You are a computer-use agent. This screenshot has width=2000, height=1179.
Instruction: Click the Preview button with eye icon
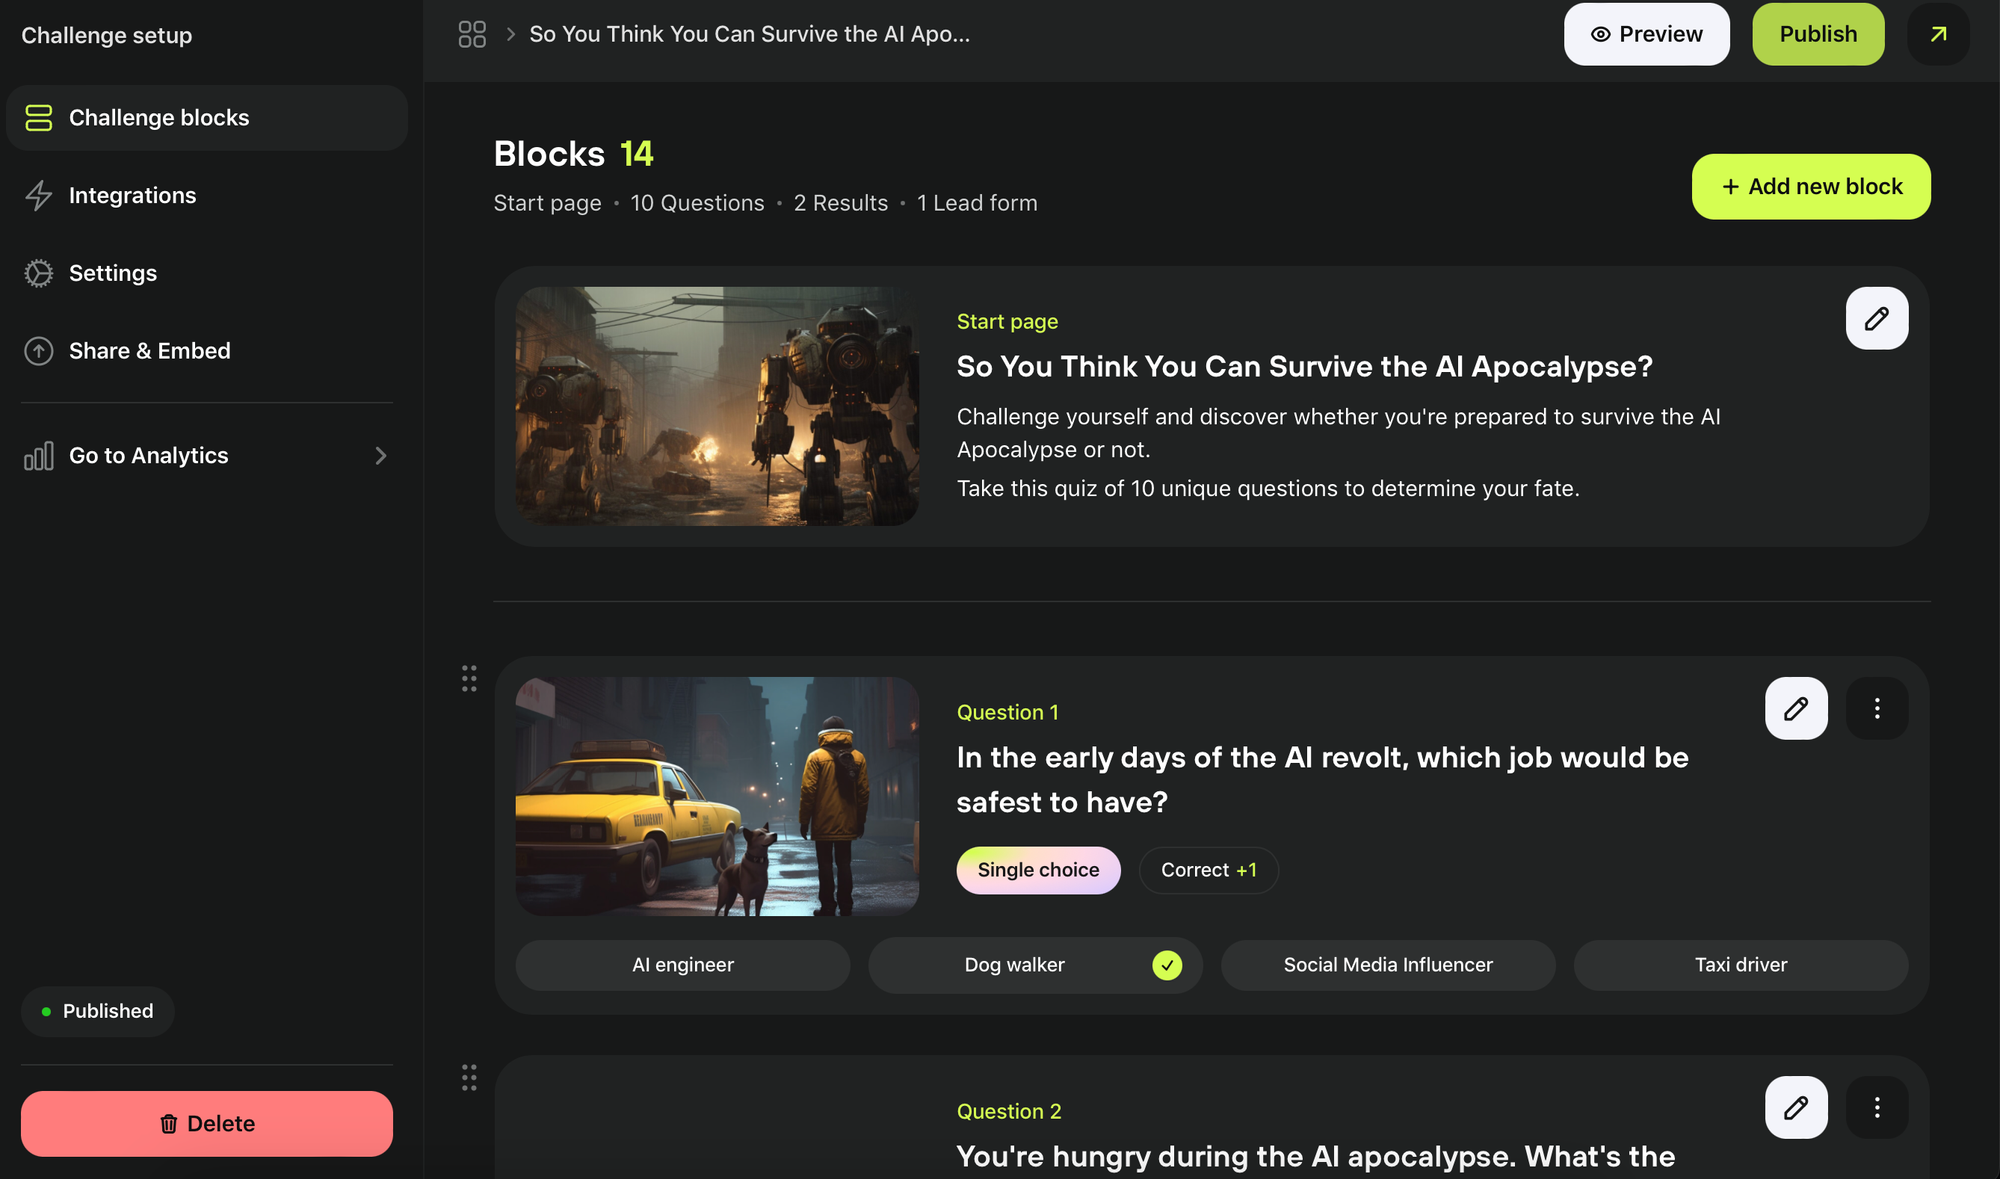tap(1646, 34)
